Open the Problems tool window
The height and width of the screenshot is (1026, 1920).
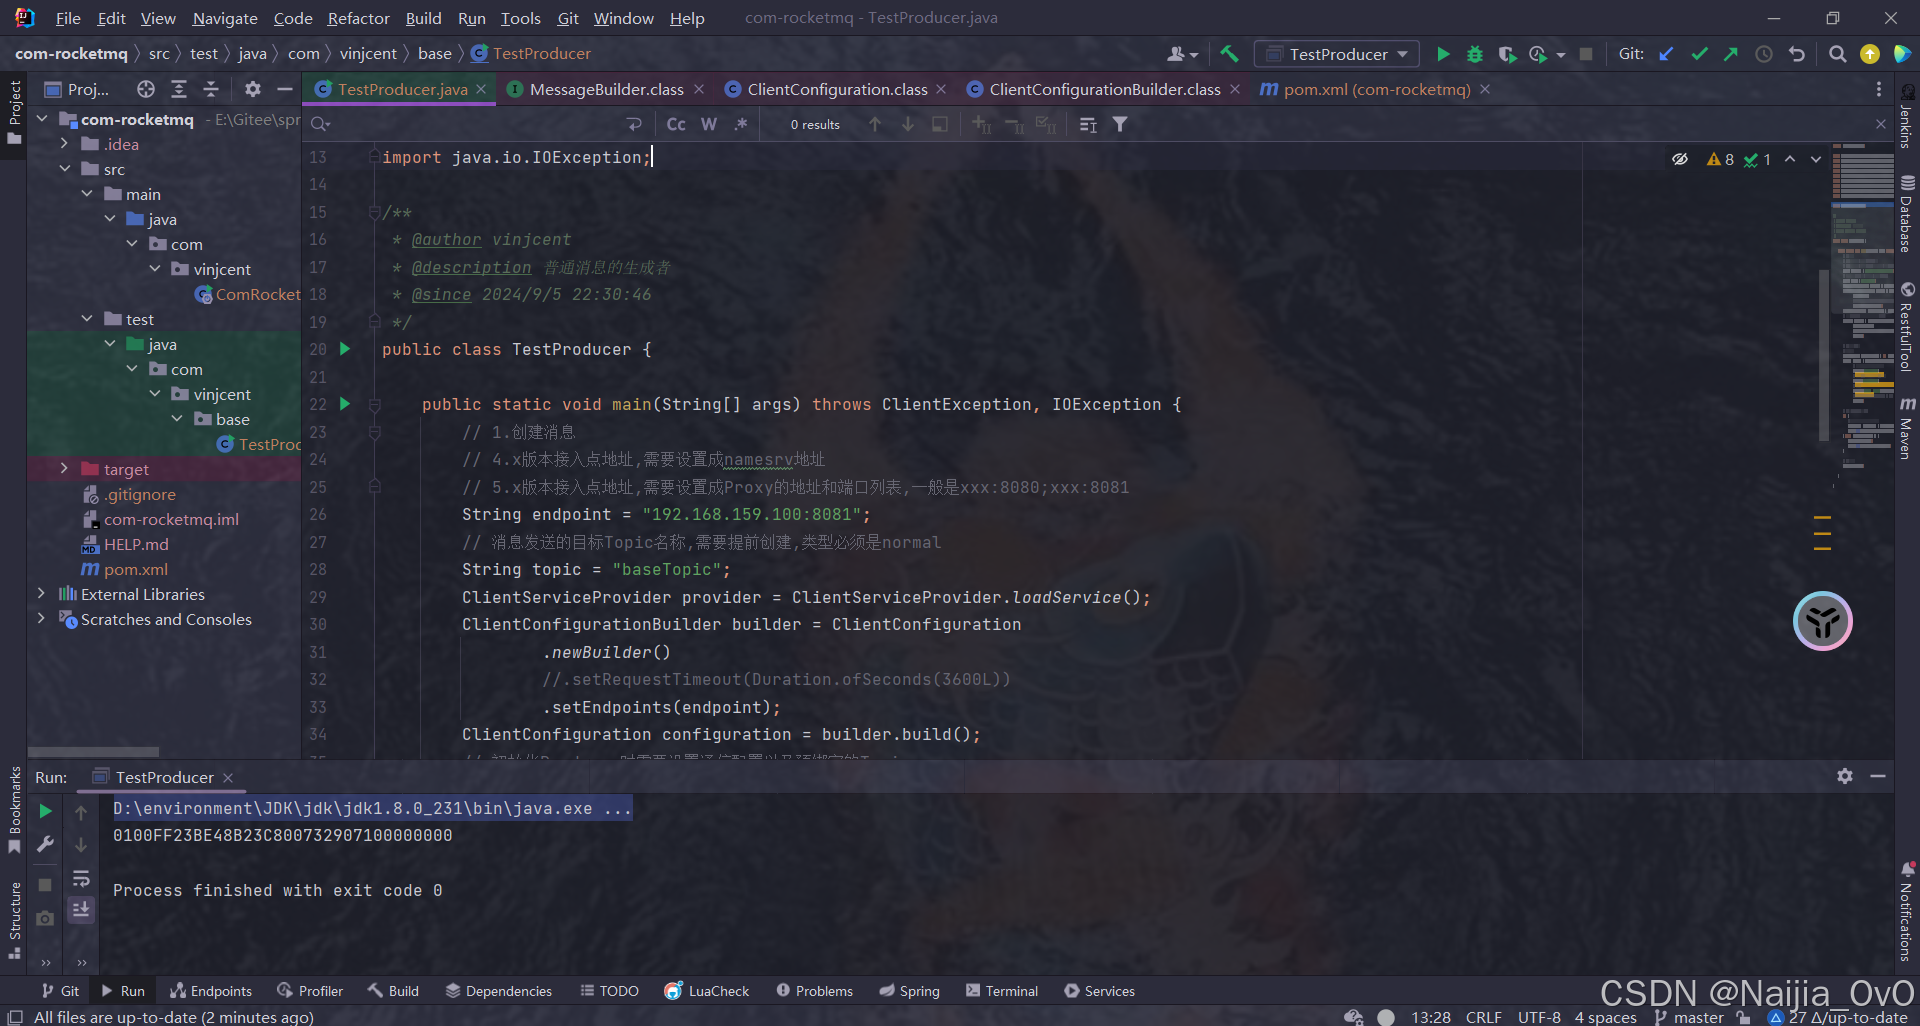815,991
